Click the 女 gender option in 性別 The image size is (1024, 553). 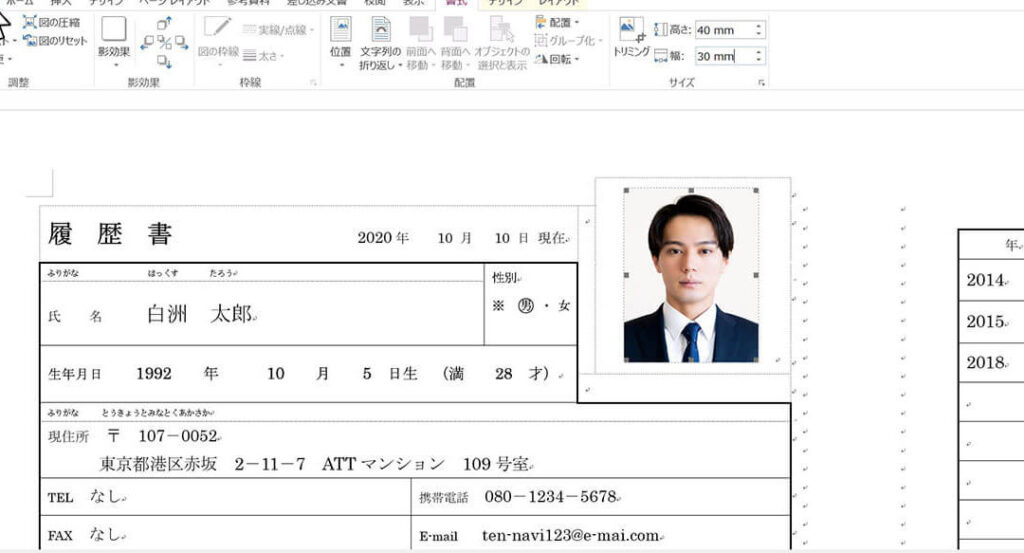564,306
